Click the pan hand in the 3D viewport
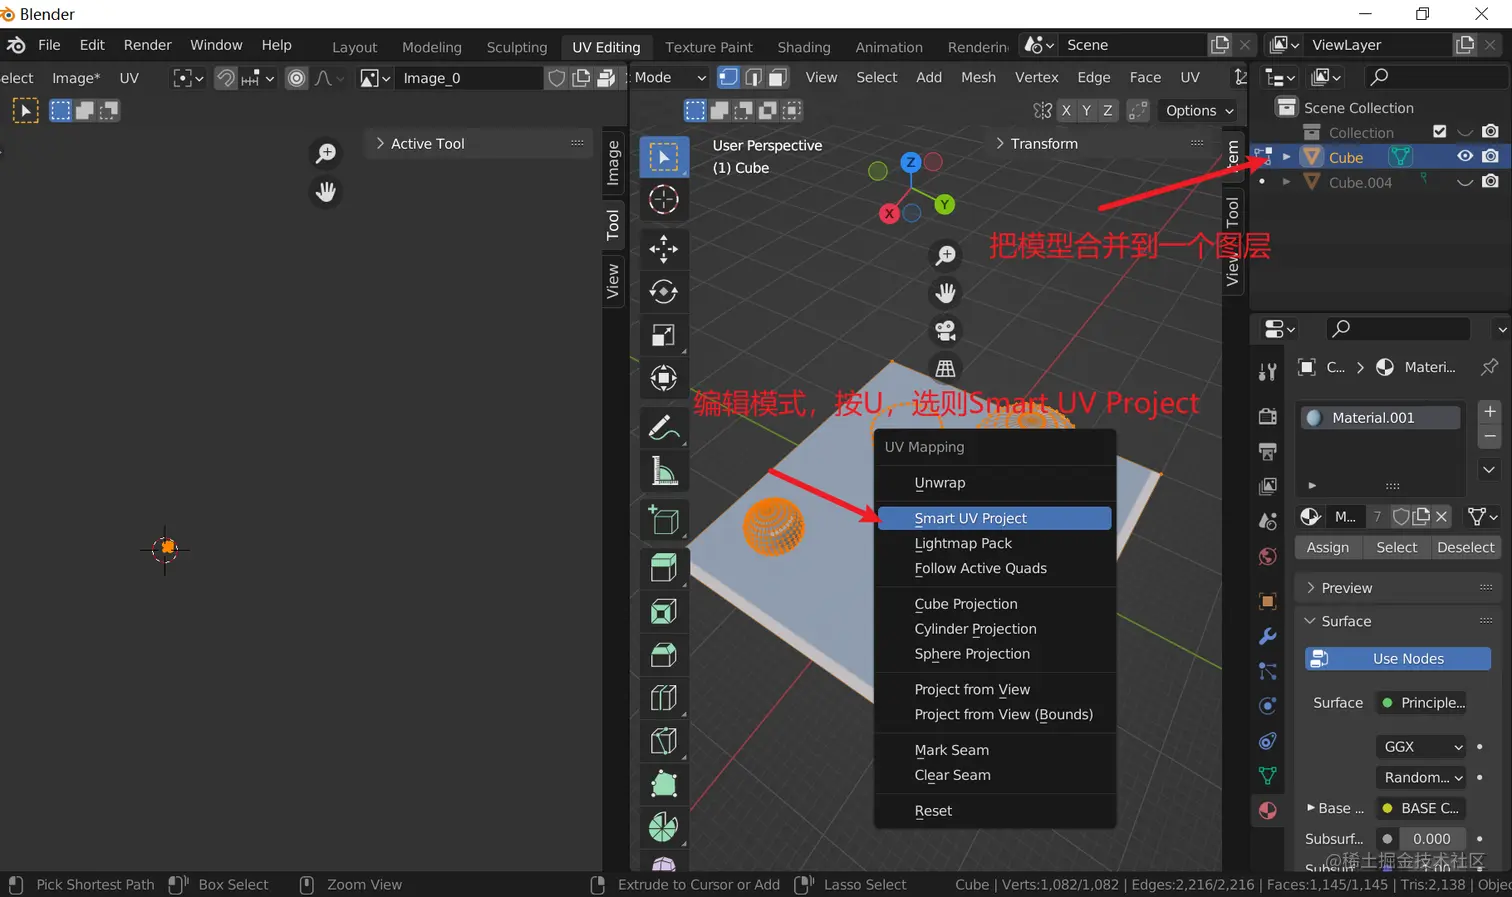This screenshot has height=897, width=1512. coord(945,292)
